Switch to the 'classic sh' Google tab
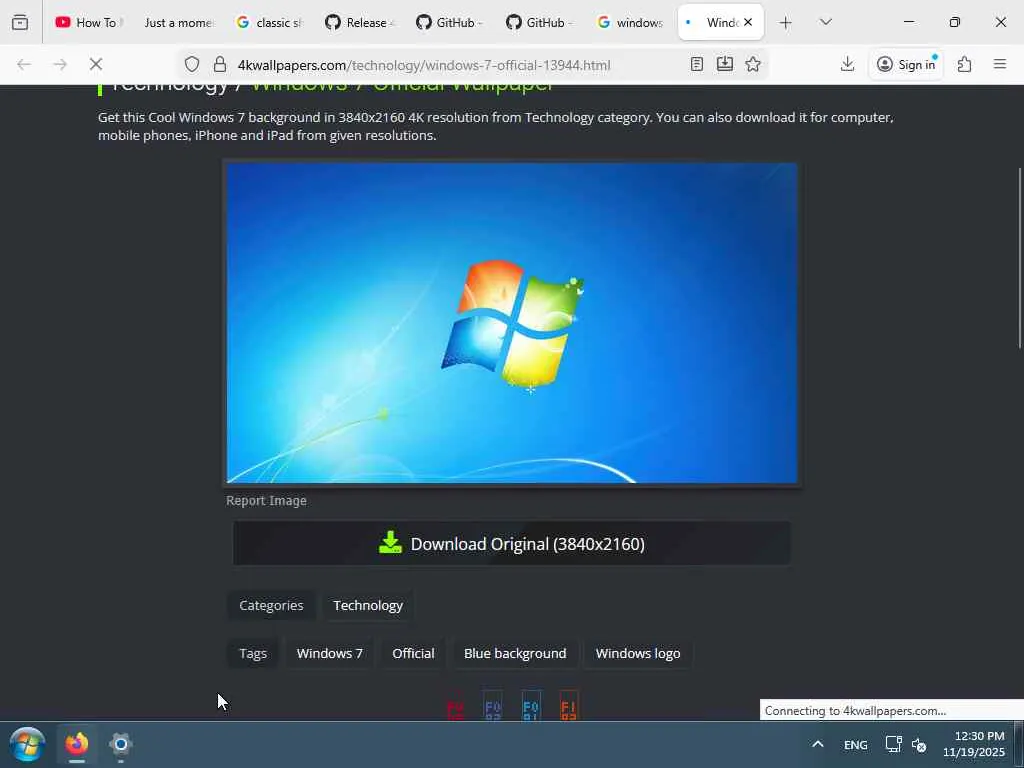1024x768 pixels. click(269, 22)
